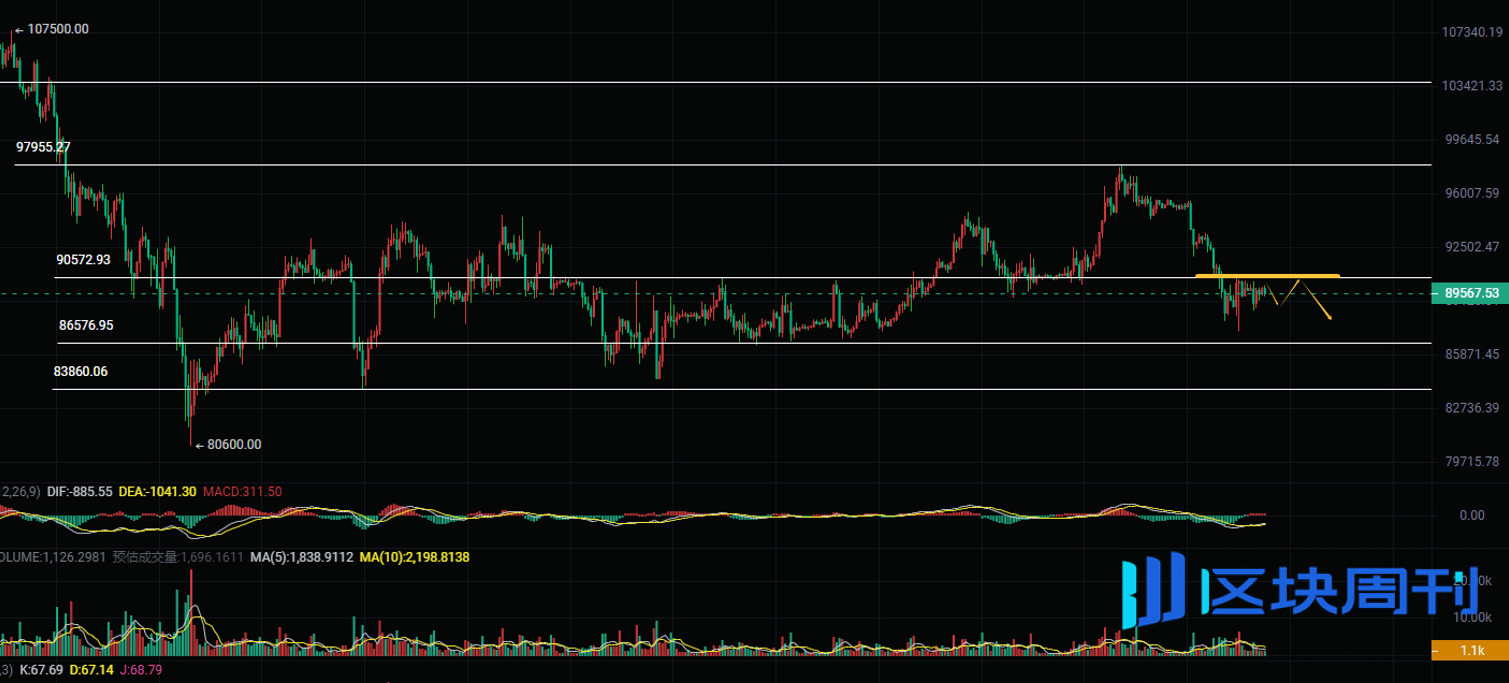Screen dimensions: 1509x683
Task: Select the 86576.95 support label
Action: pyautogui.click(x=86, y=325)
